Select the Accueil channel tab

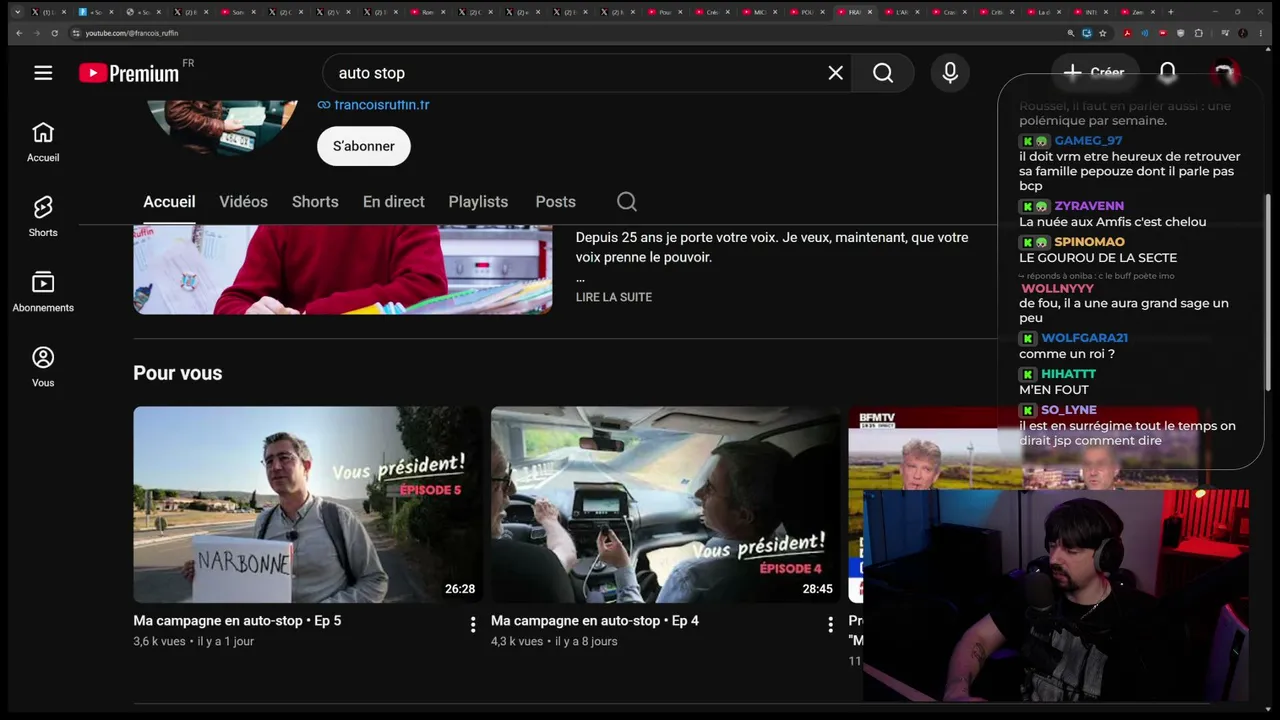(x=169, y=202)
